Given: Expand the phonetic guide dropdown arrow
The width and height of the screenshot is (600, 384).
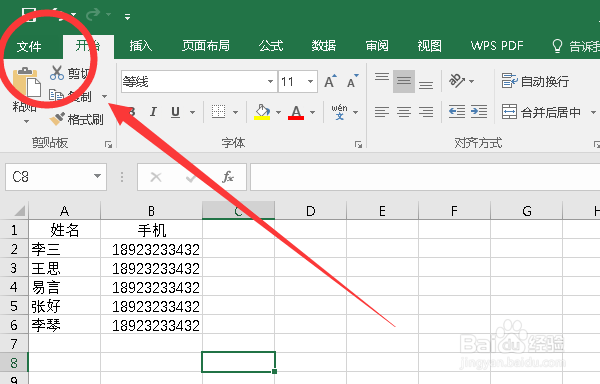Looking at the screenshot, I should [355, 112].
